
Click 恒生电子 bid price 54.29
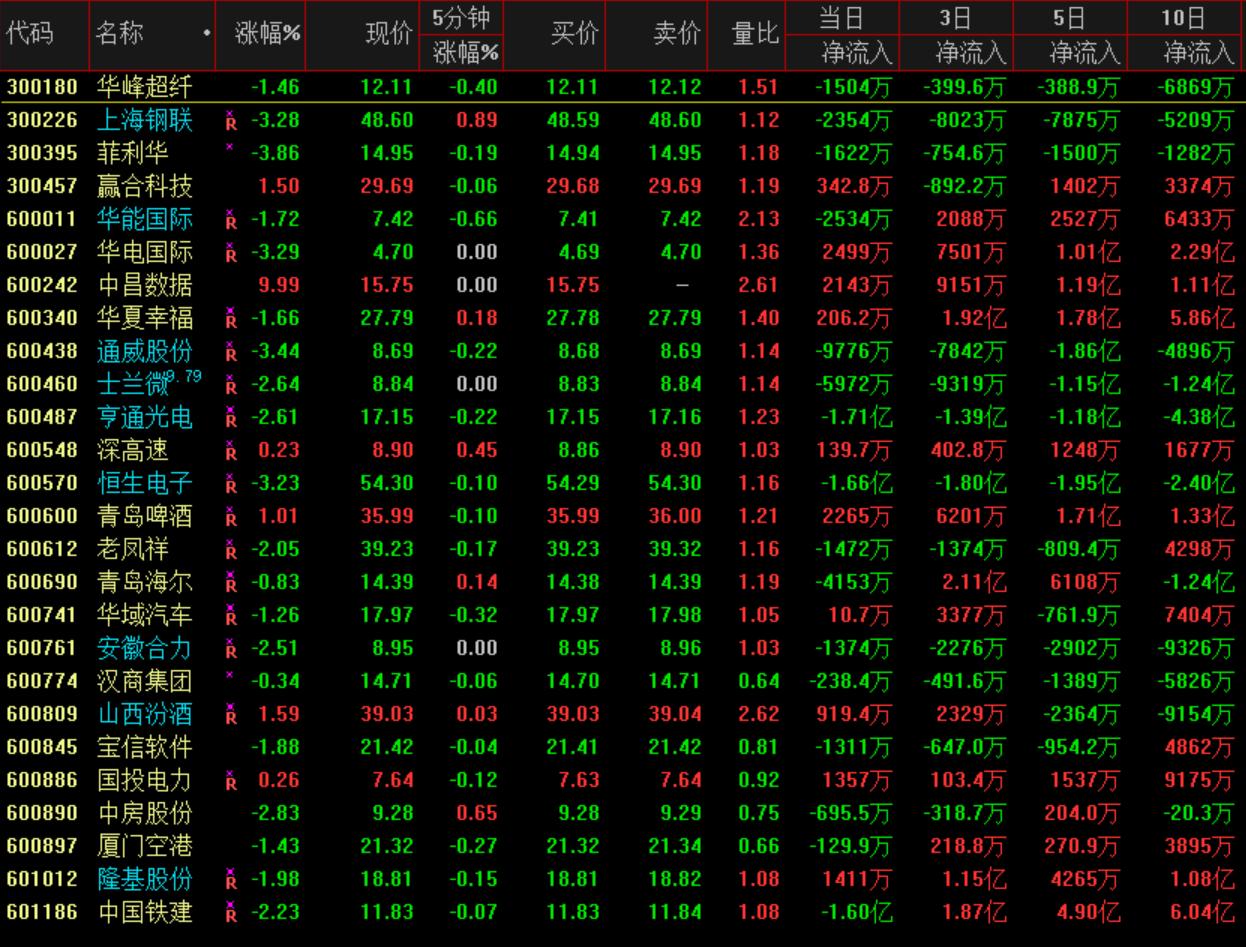(x=574, y=484)
